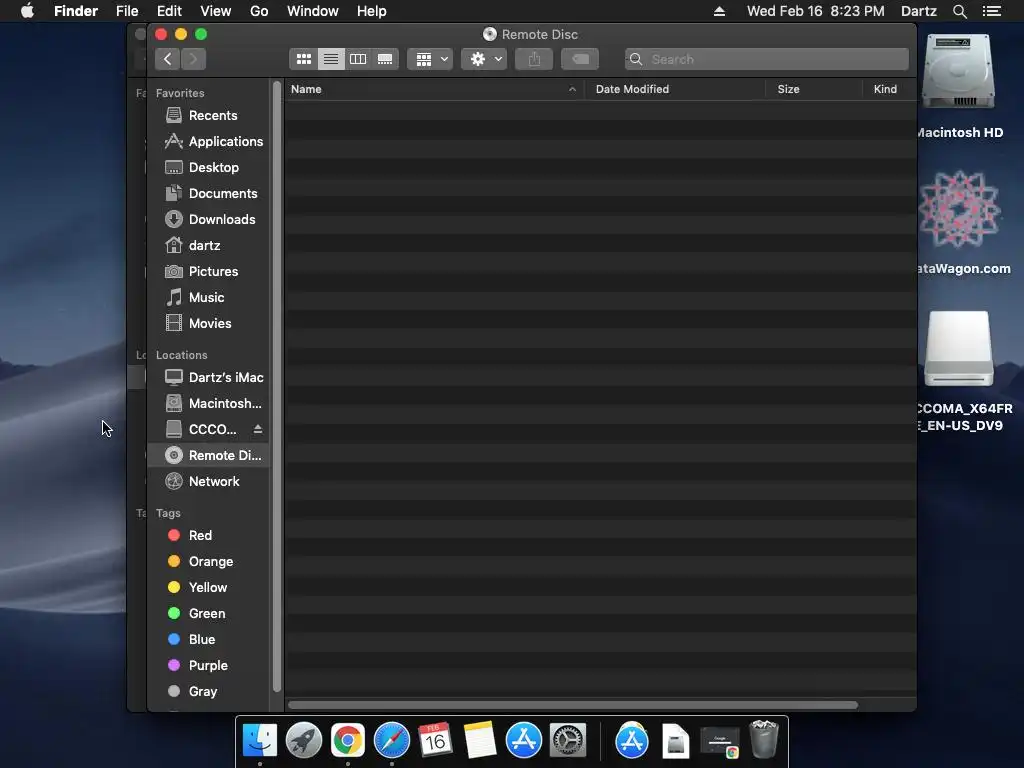Open the Apple menu
The height and width of the screenshot is (768, 1024).
coord(27,11)
